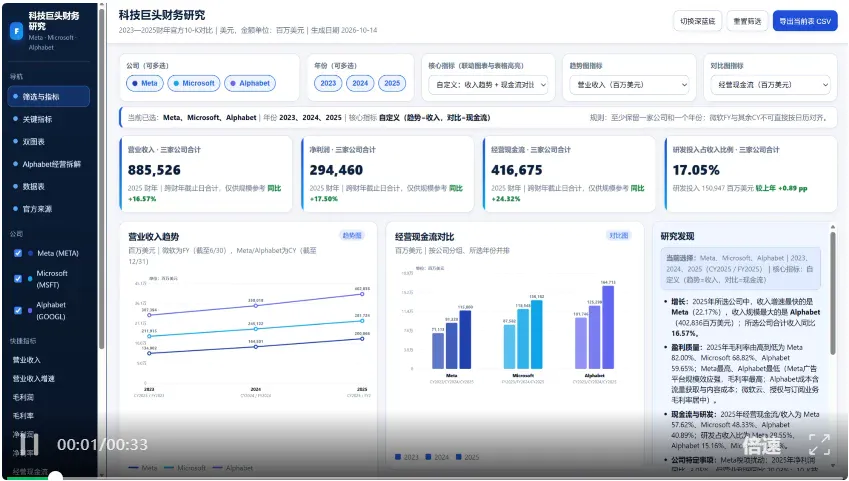Viewport: 849px width, 481px height.
Task: Open the 倍速 playback speed control
Action: tap(762, 446)
